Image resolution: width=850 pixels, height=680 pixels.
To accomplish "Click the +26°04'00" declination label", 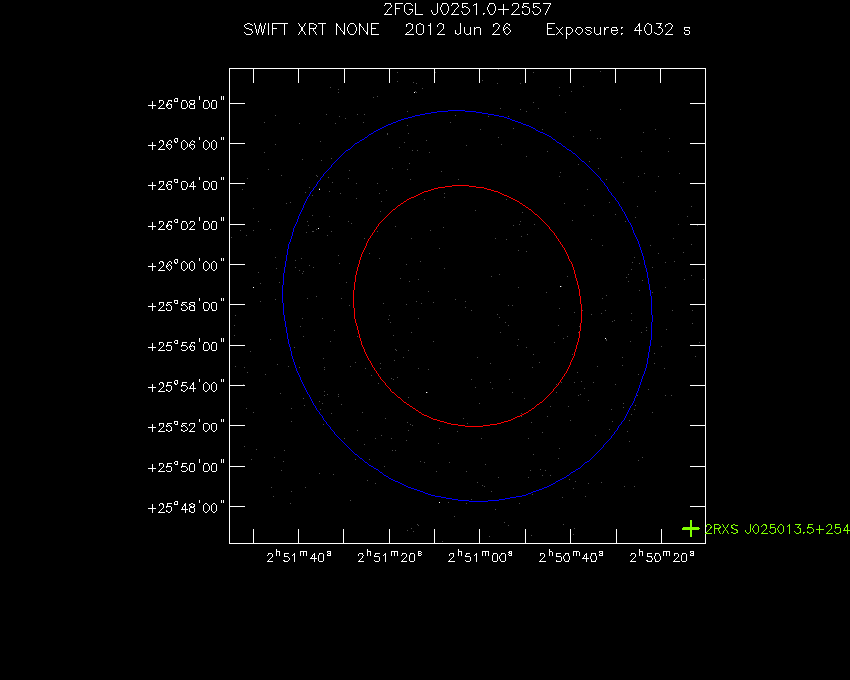I will (186, 185).
